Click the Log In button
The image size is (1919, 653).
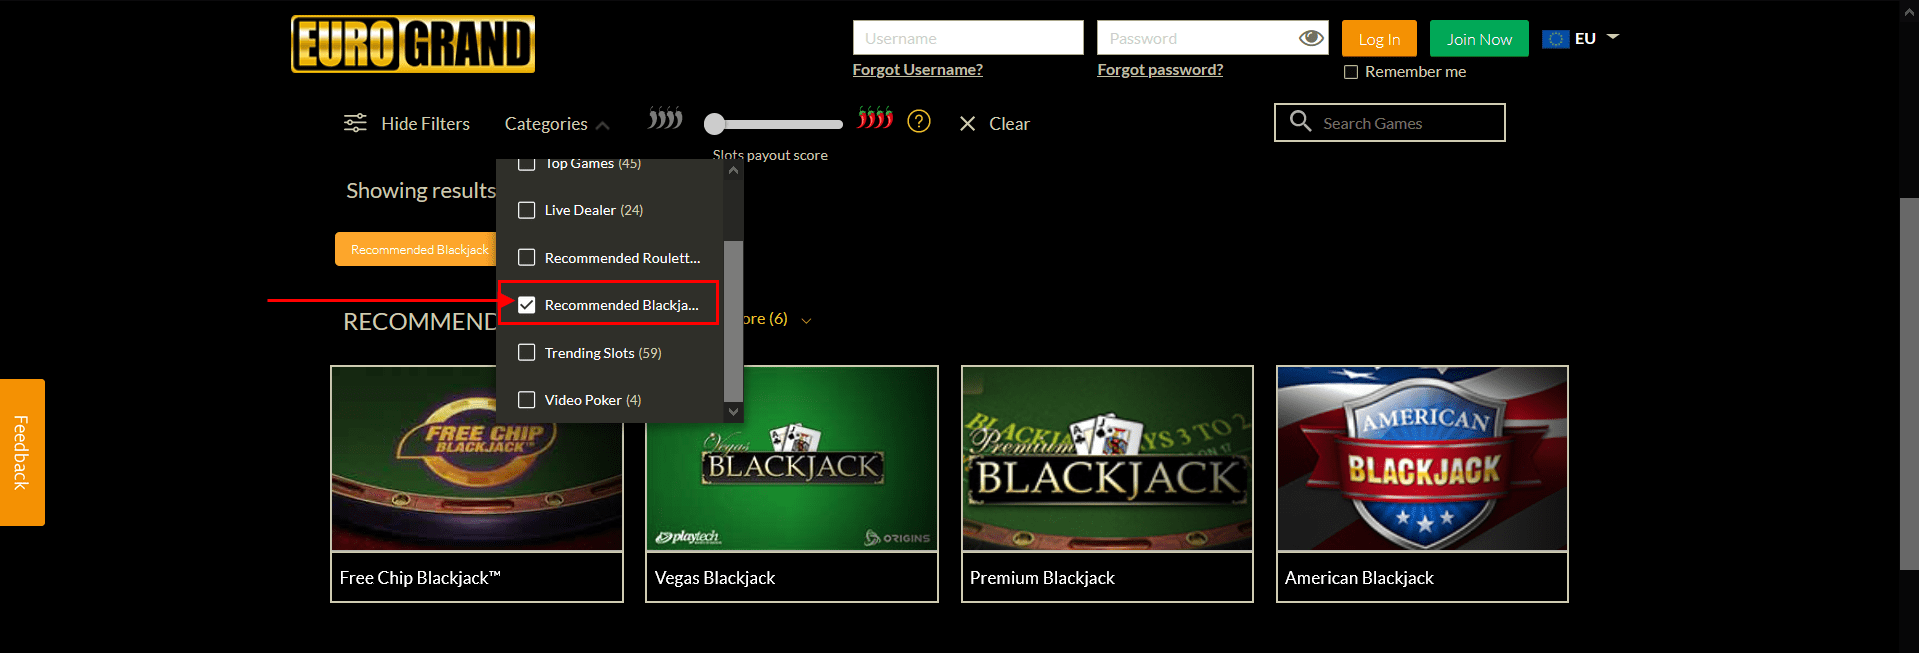[x=1379, y=39]
